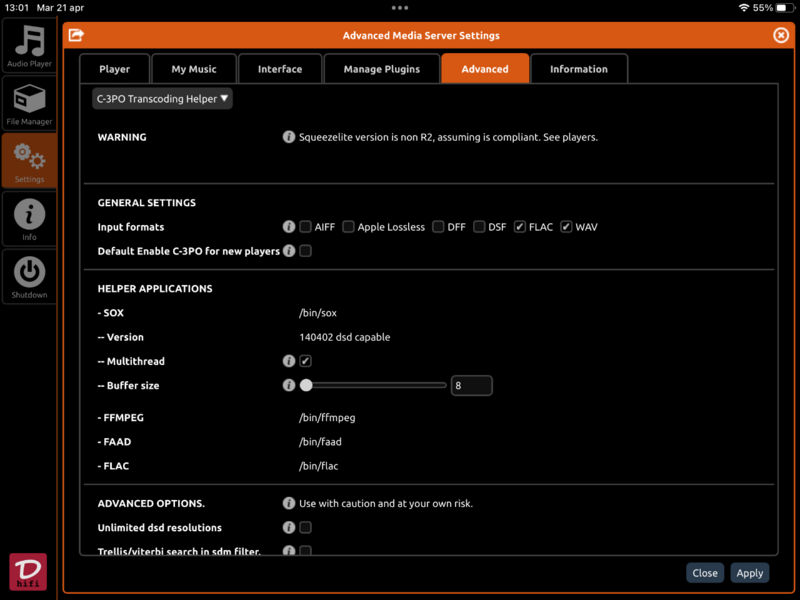Screen dimensions: 800x600
Task: Show info for Default Enable C-3PO
Action: 289,251
